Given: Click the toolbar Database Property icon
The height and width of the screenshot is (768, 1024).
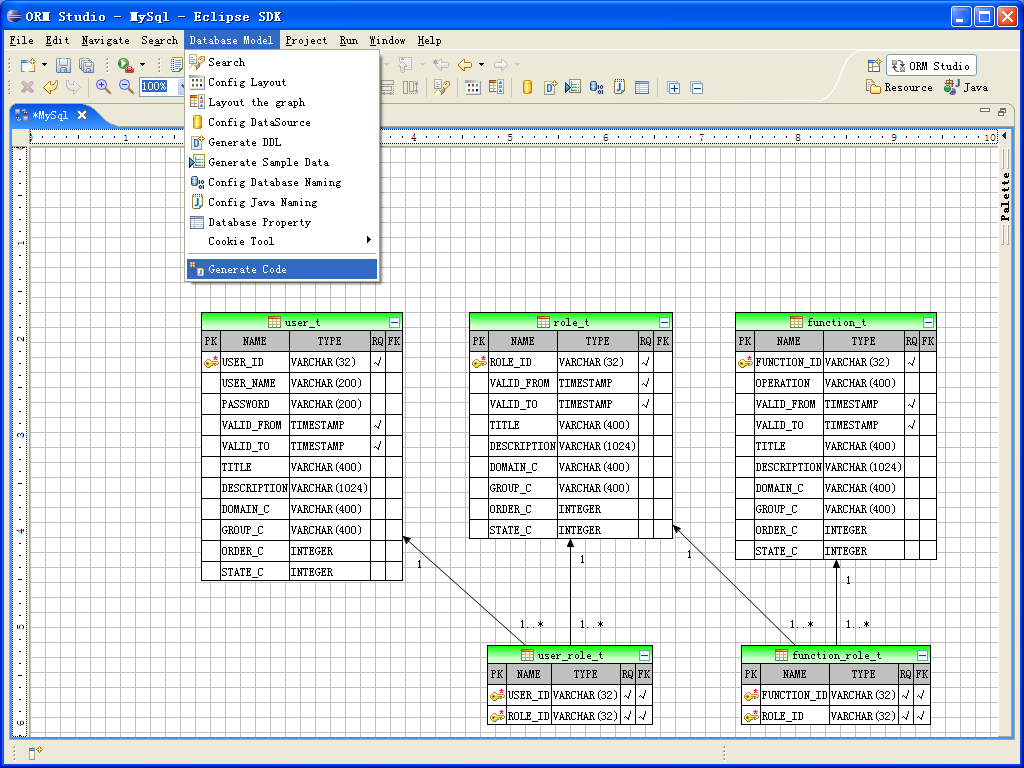Looking at the screenshot, I should coord(642,87).
